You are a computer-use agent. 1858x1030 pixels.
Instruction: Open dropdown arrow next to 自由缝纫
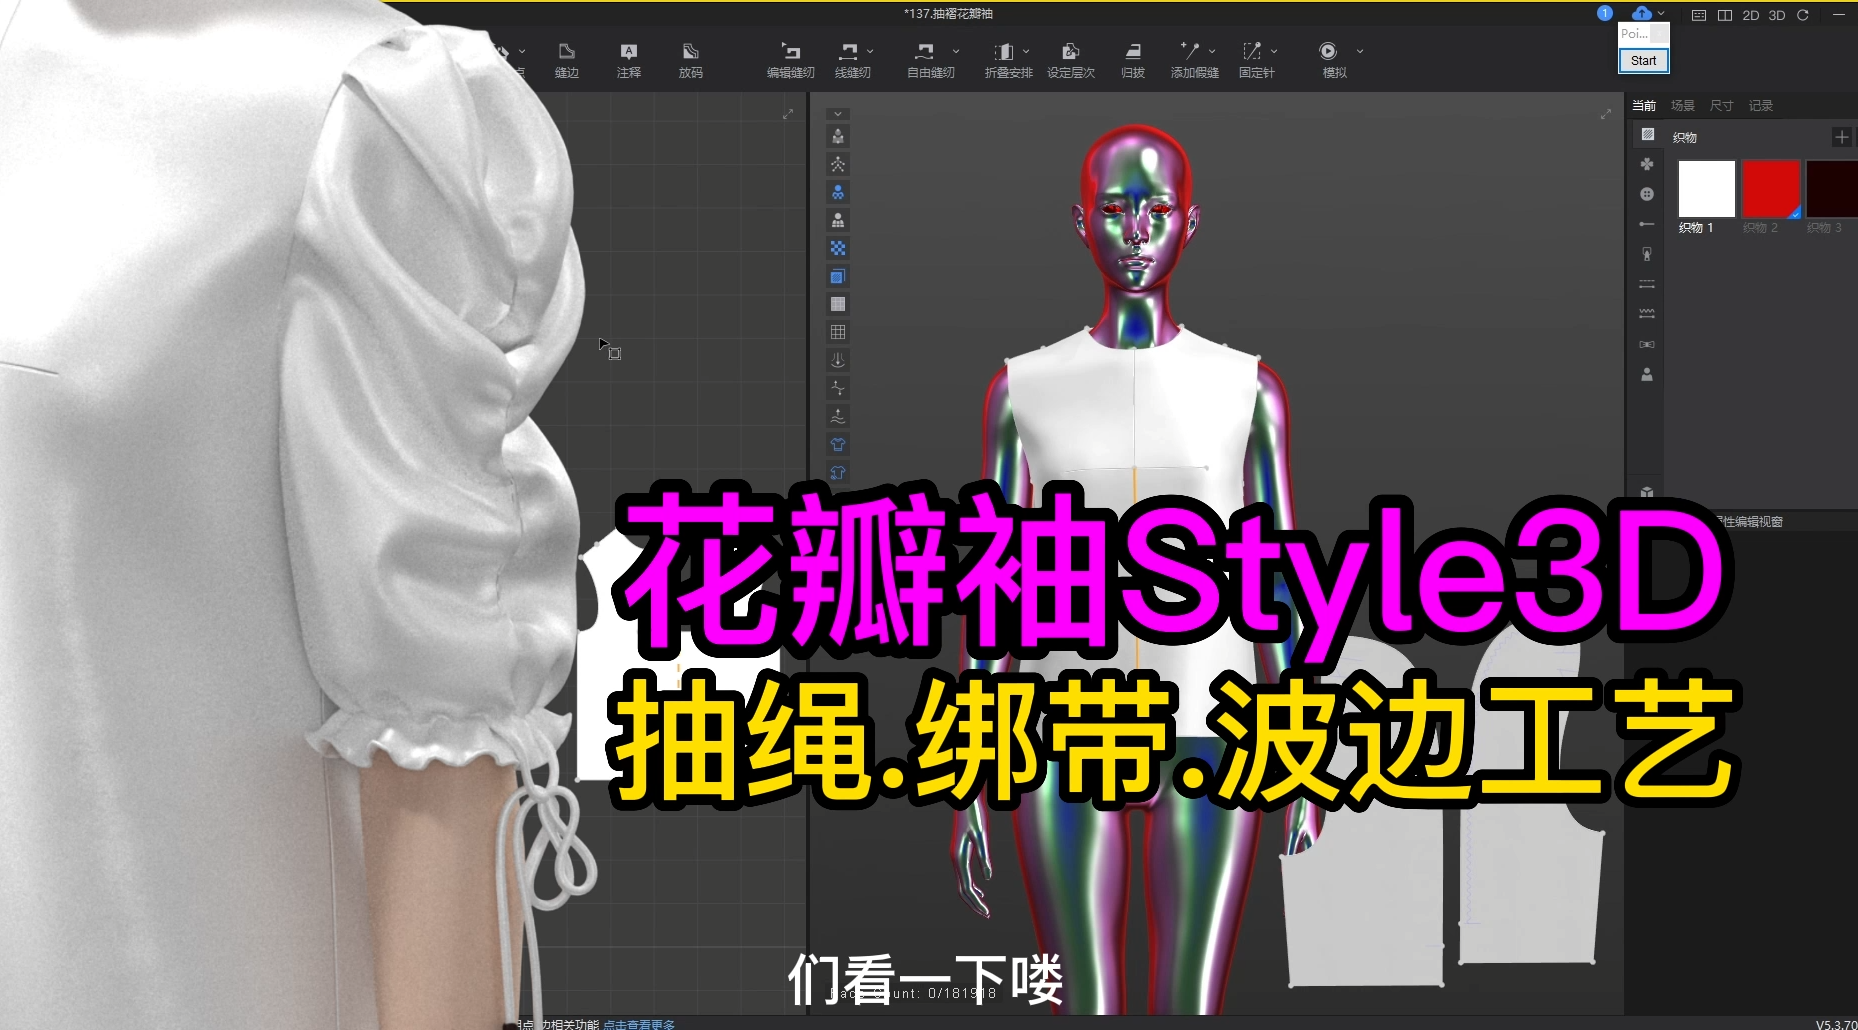pos(956,51)
